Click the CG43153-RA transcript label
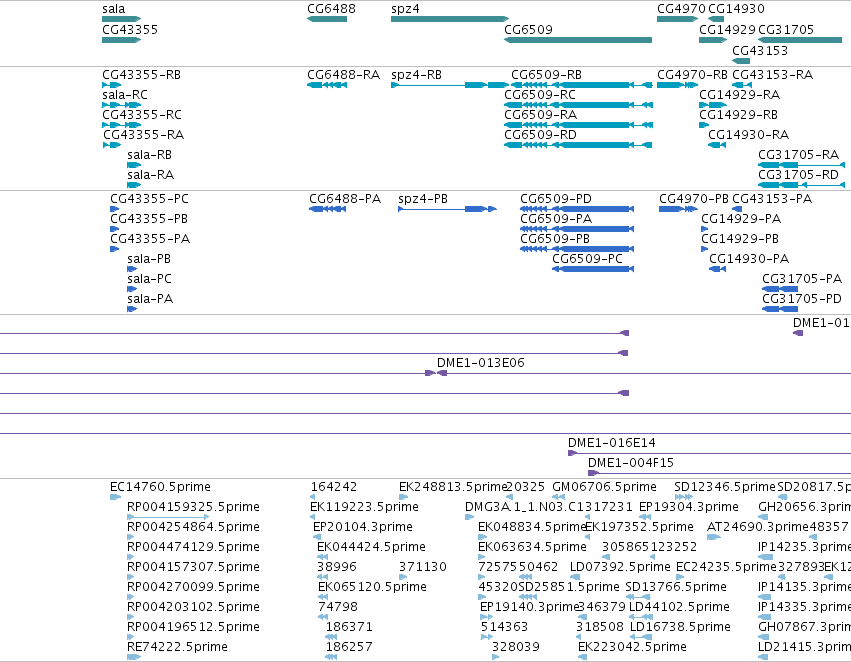Image resolution: width=851 pixels, height=662 pixels. tap(772, 74)
